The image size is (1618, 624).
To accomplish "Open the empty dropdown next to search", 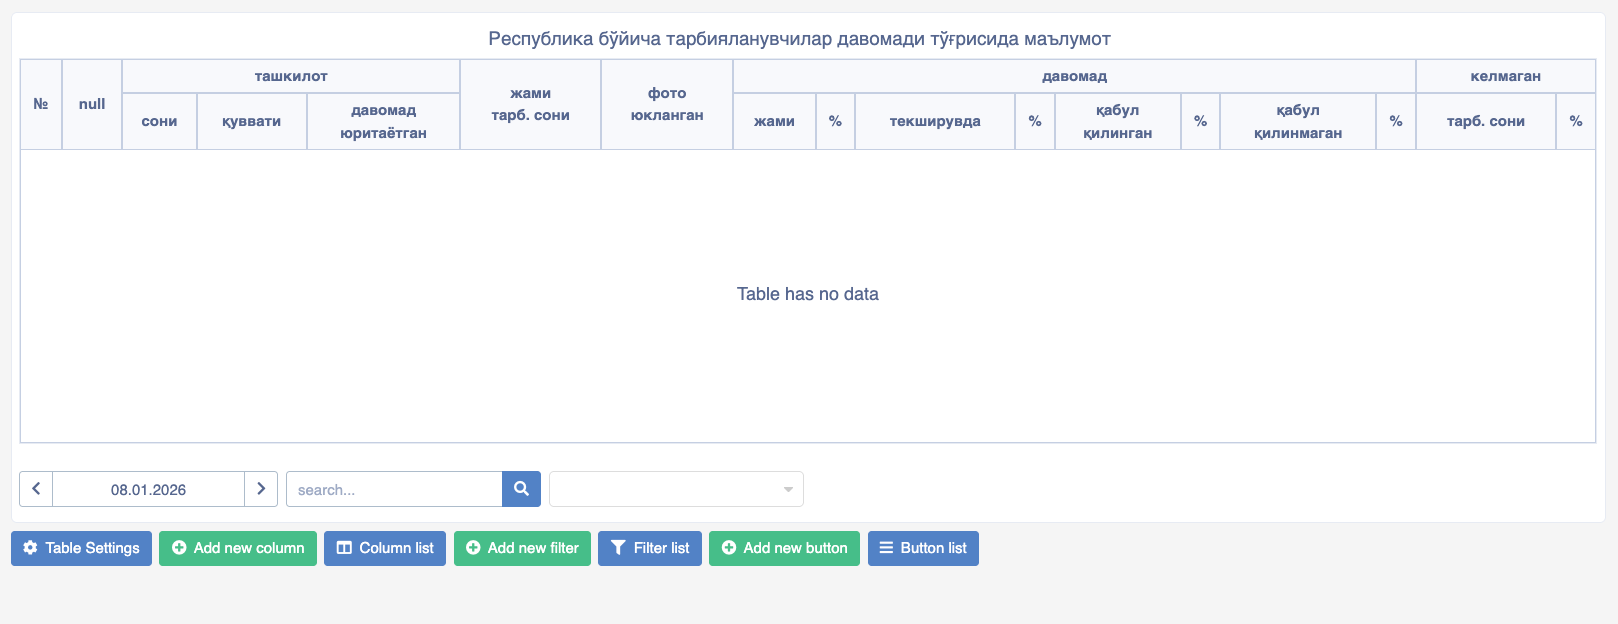I will pos(676,489).
